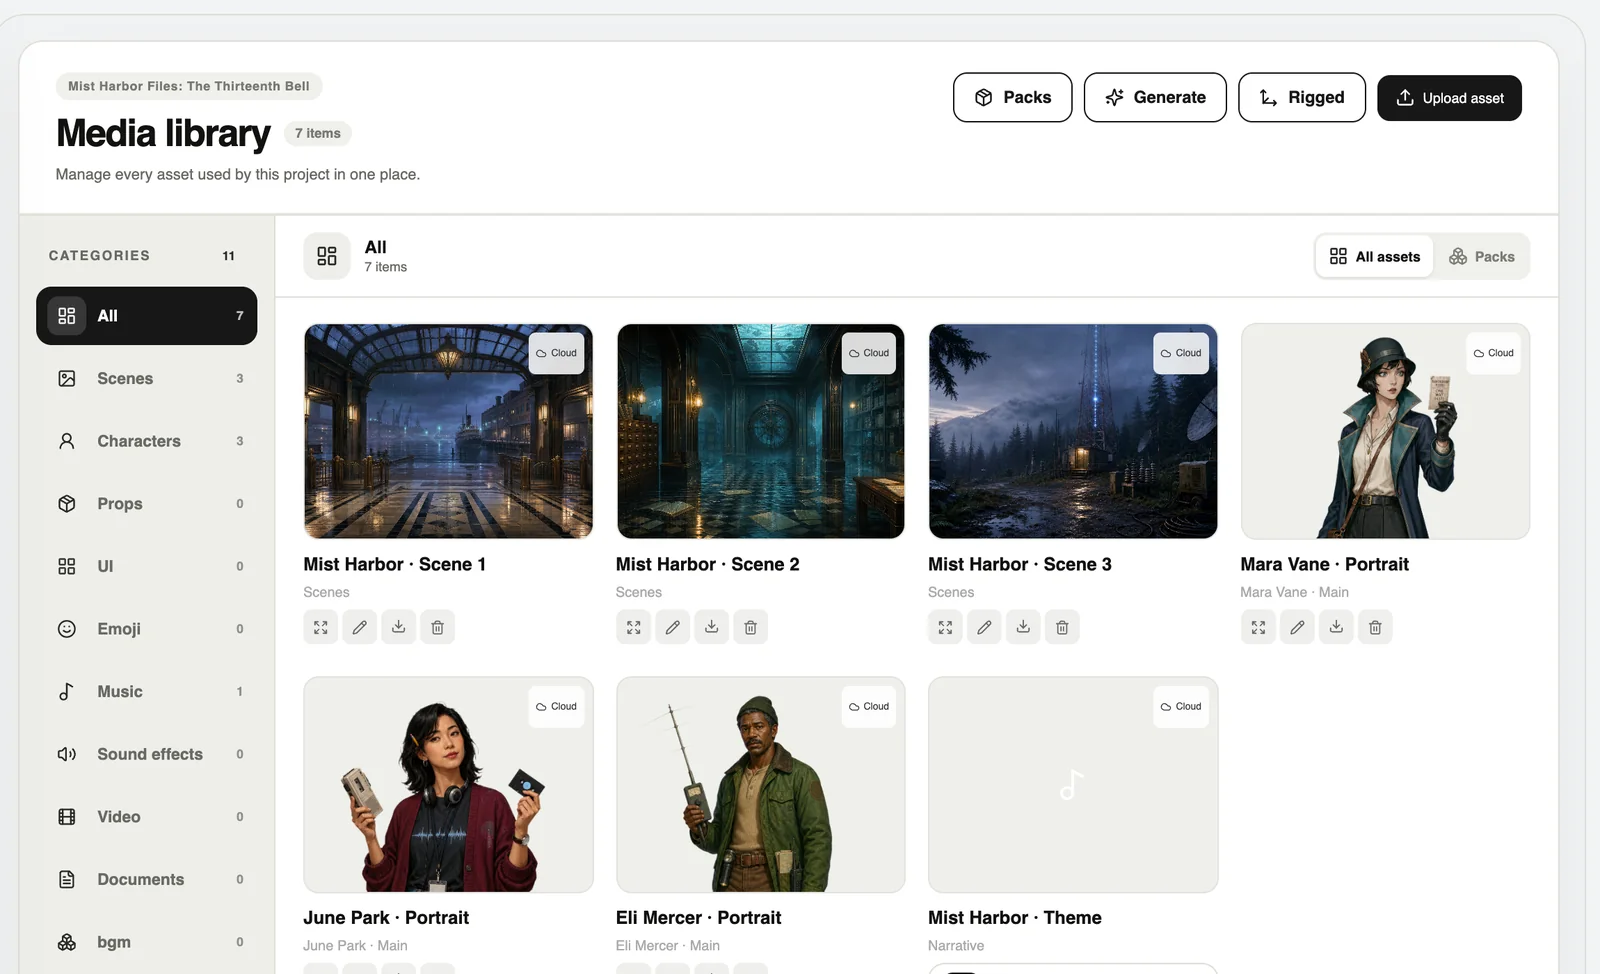This screenshot has height=974, width=1600.
Task: Select the All category in sidebar
Action: 147,316
